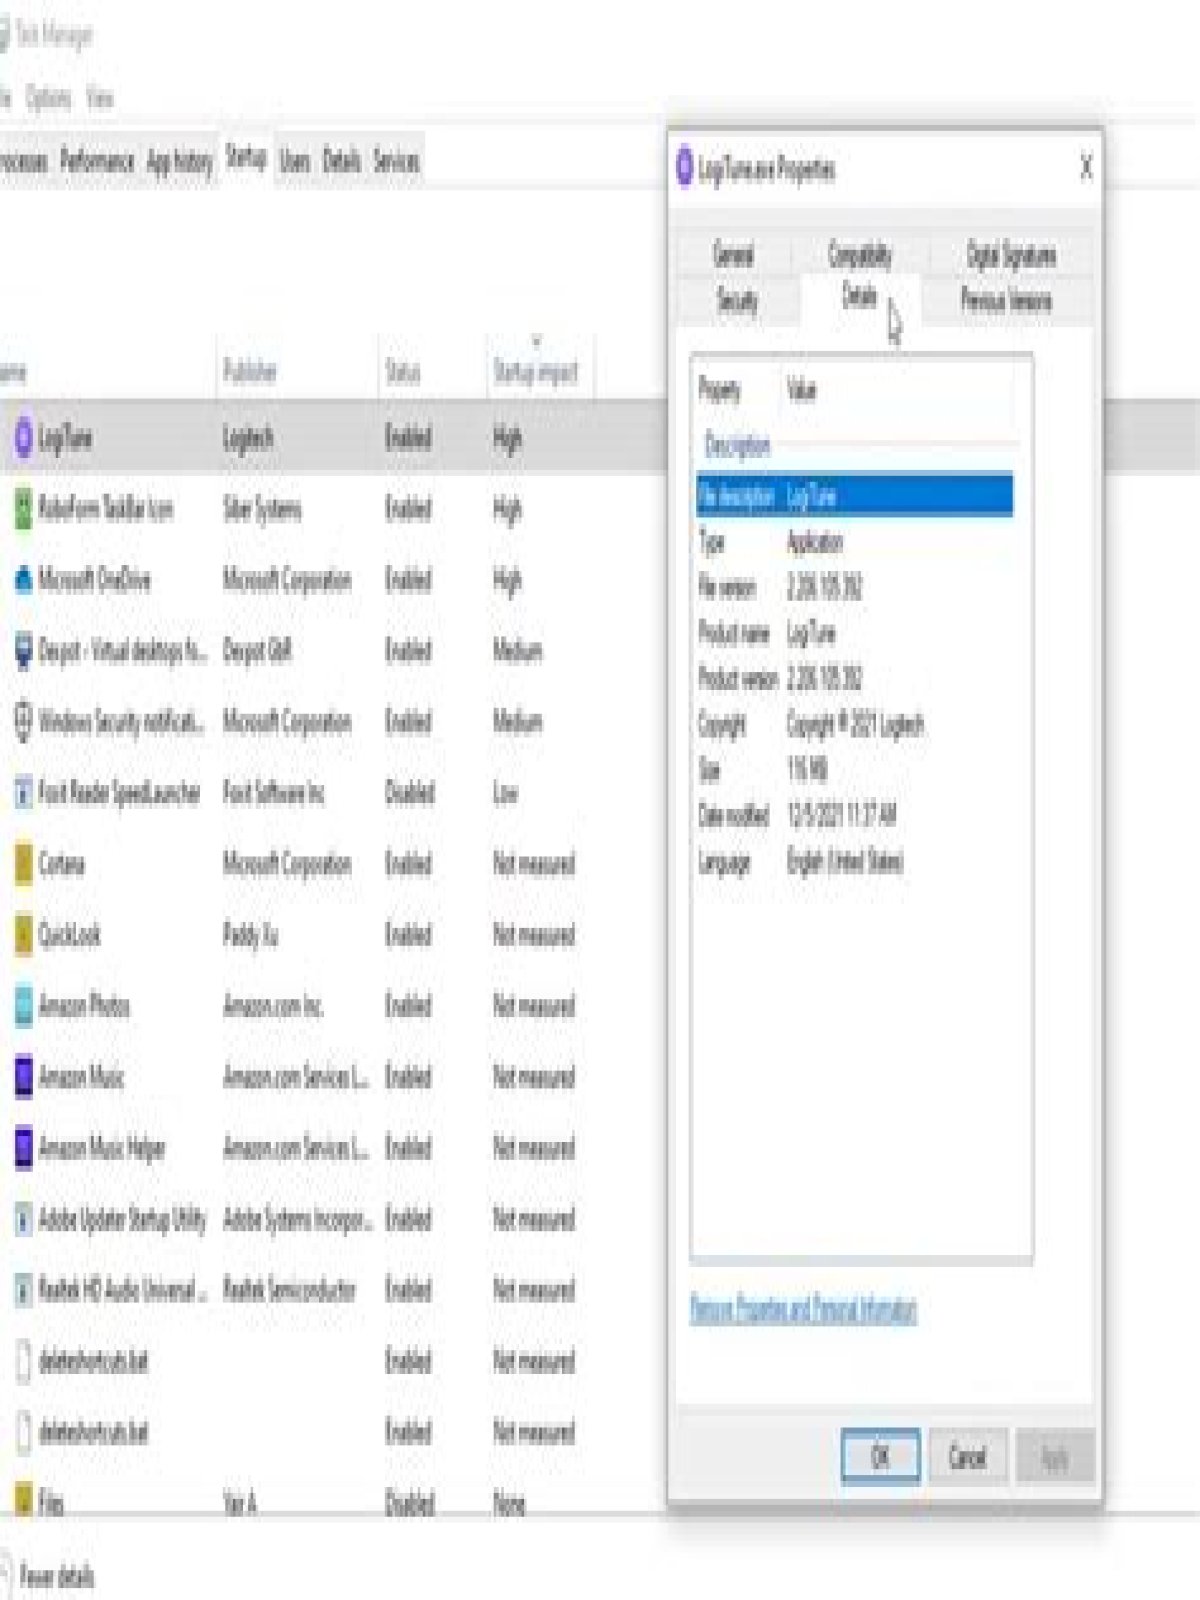1200x1600 pixels.
Task: Select the Product name property row
Action: pos(855,634)
